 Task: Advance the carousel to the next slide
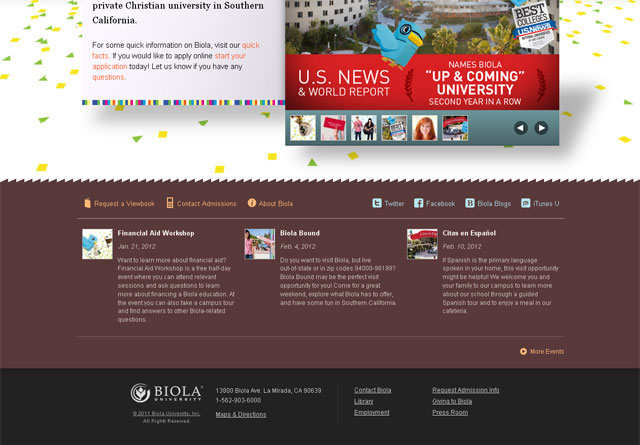pyautogui.click(x=541, y=128)
